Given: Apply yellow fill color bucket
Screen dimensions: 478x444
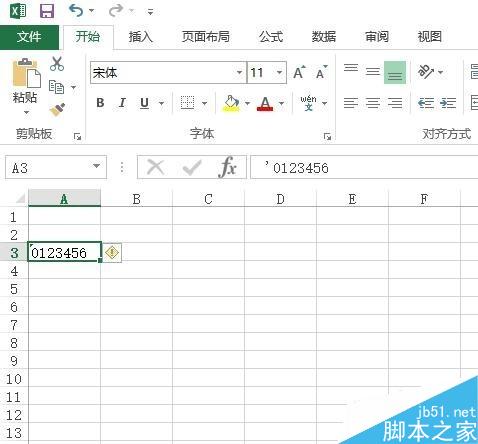Looking at the screenshot, I should coord(231,103).
